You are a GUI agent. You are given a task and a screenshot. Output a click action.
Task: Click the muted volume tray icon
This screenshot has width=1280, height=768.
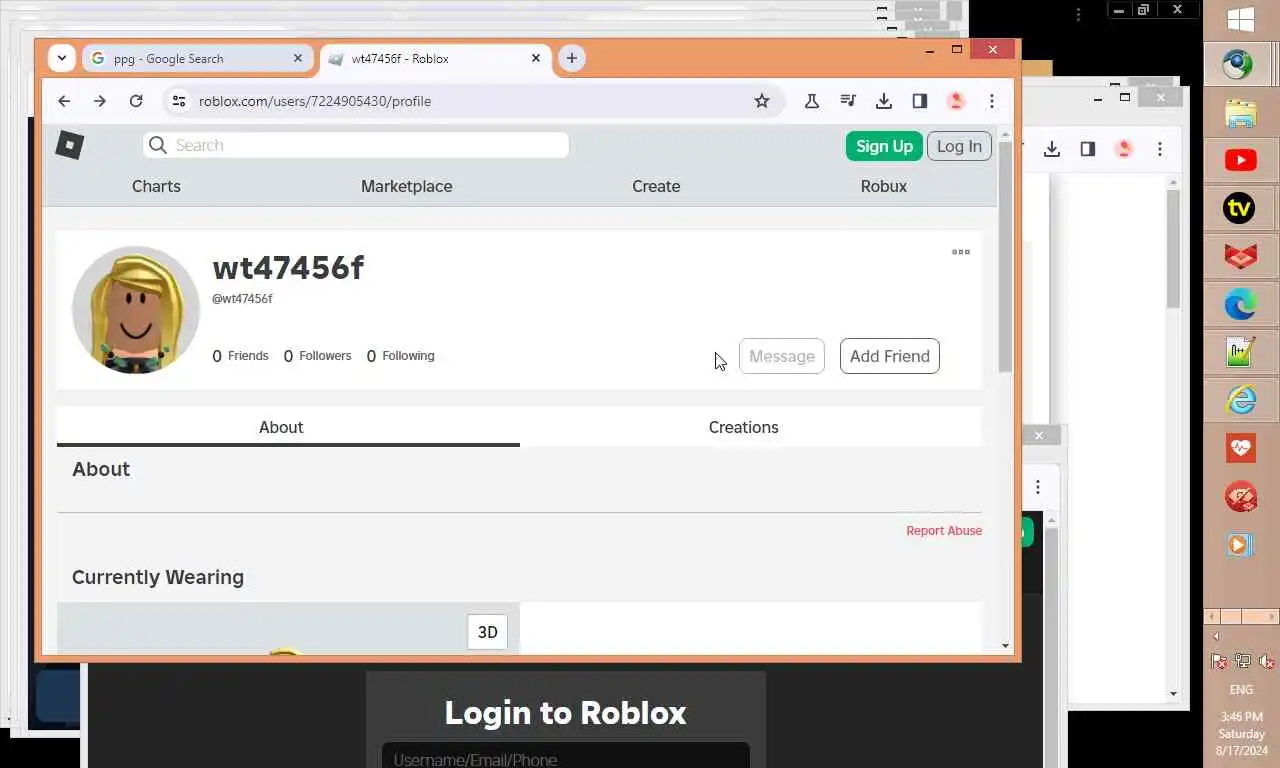pyautogui.click(x=1266, y=661)
